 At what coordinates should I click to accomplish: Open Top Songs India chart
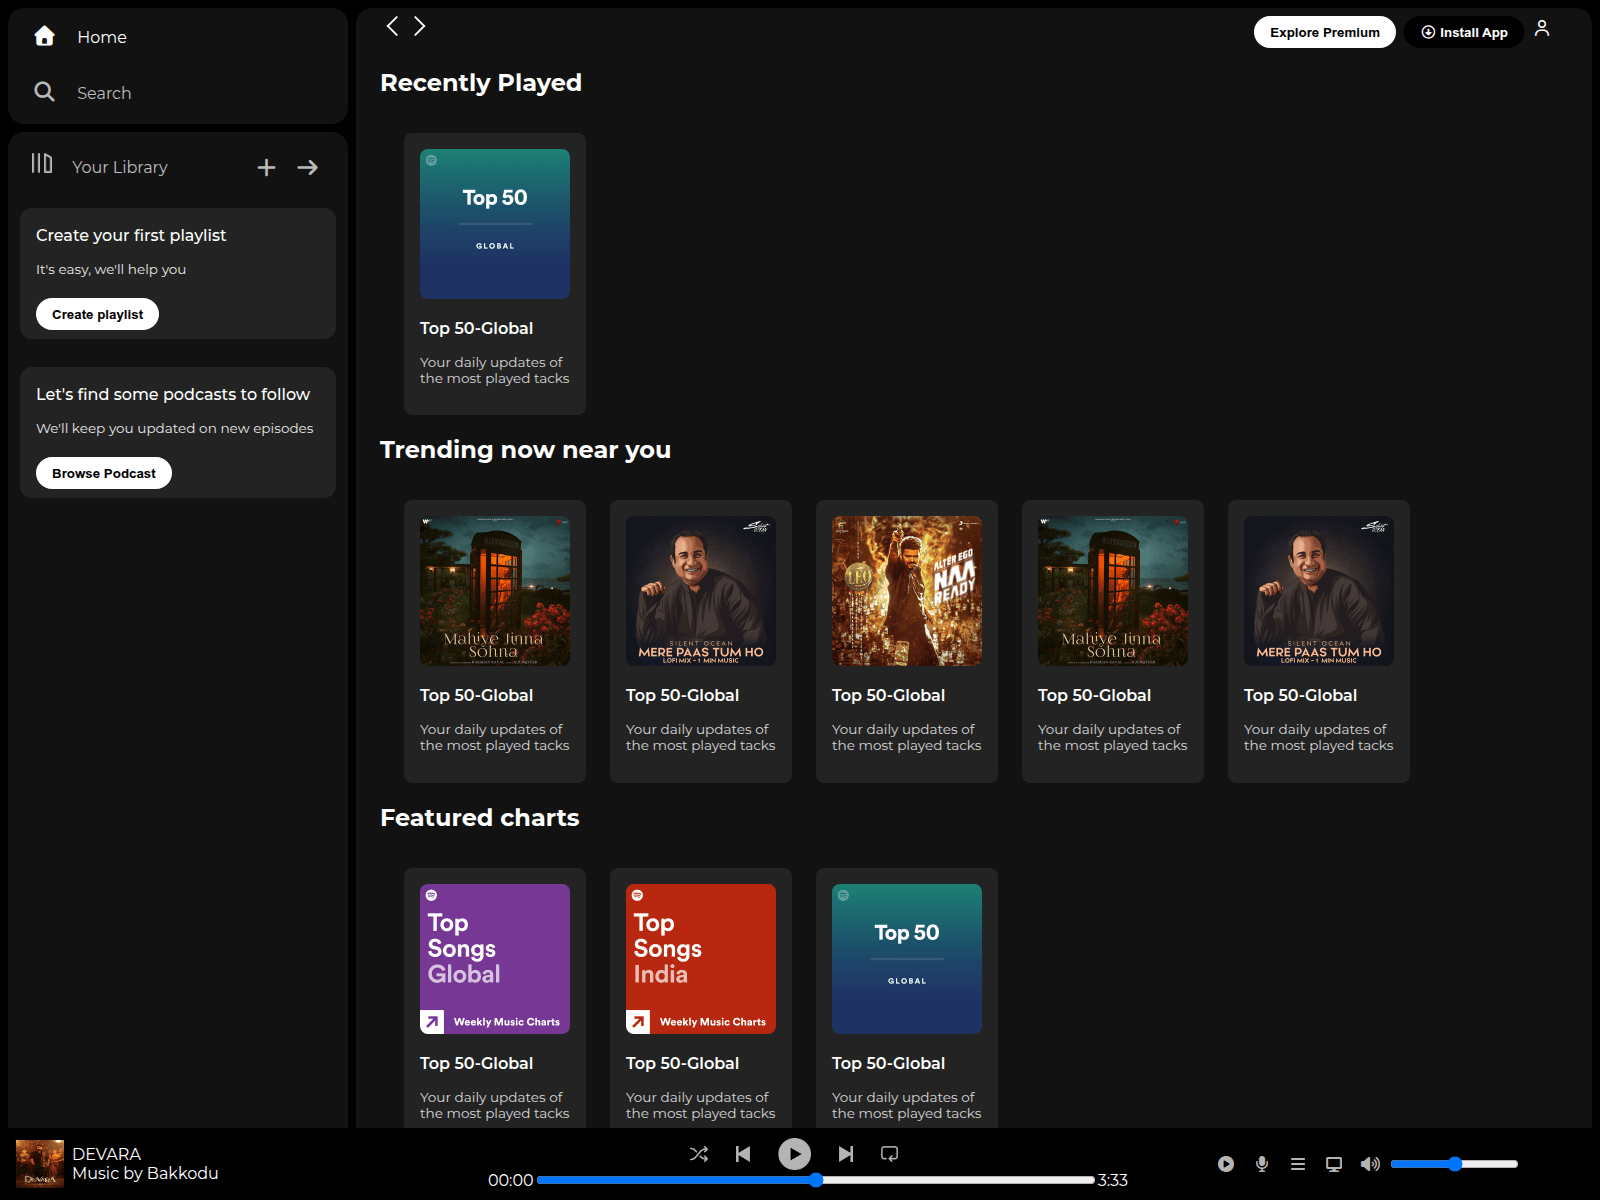coord(701,998)
